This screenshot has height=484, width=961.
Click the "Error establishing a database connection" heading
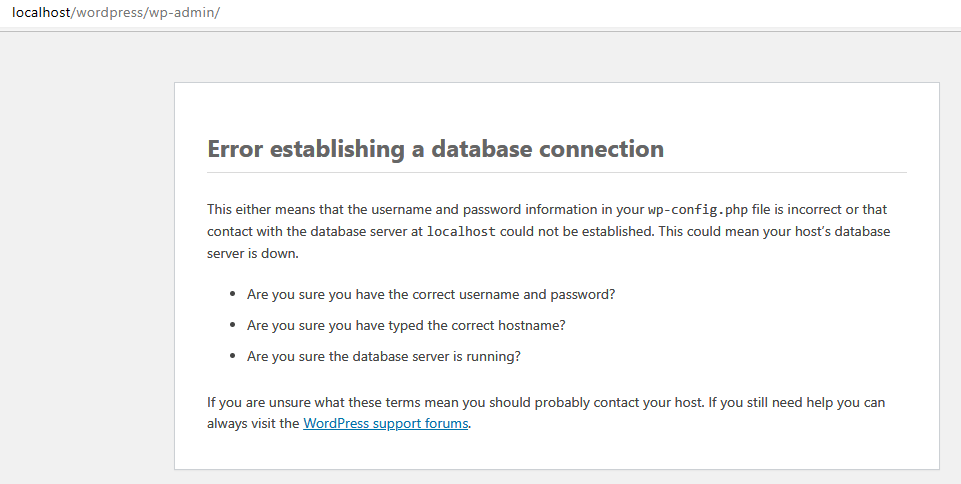coord(435,149)
